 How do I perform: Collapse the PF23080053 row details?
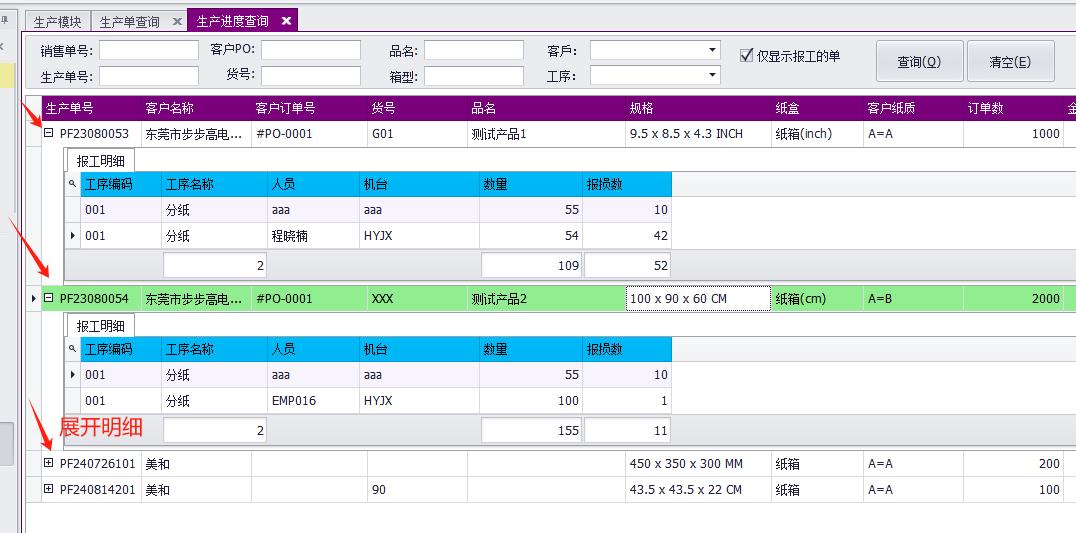[x=49, y=133]
